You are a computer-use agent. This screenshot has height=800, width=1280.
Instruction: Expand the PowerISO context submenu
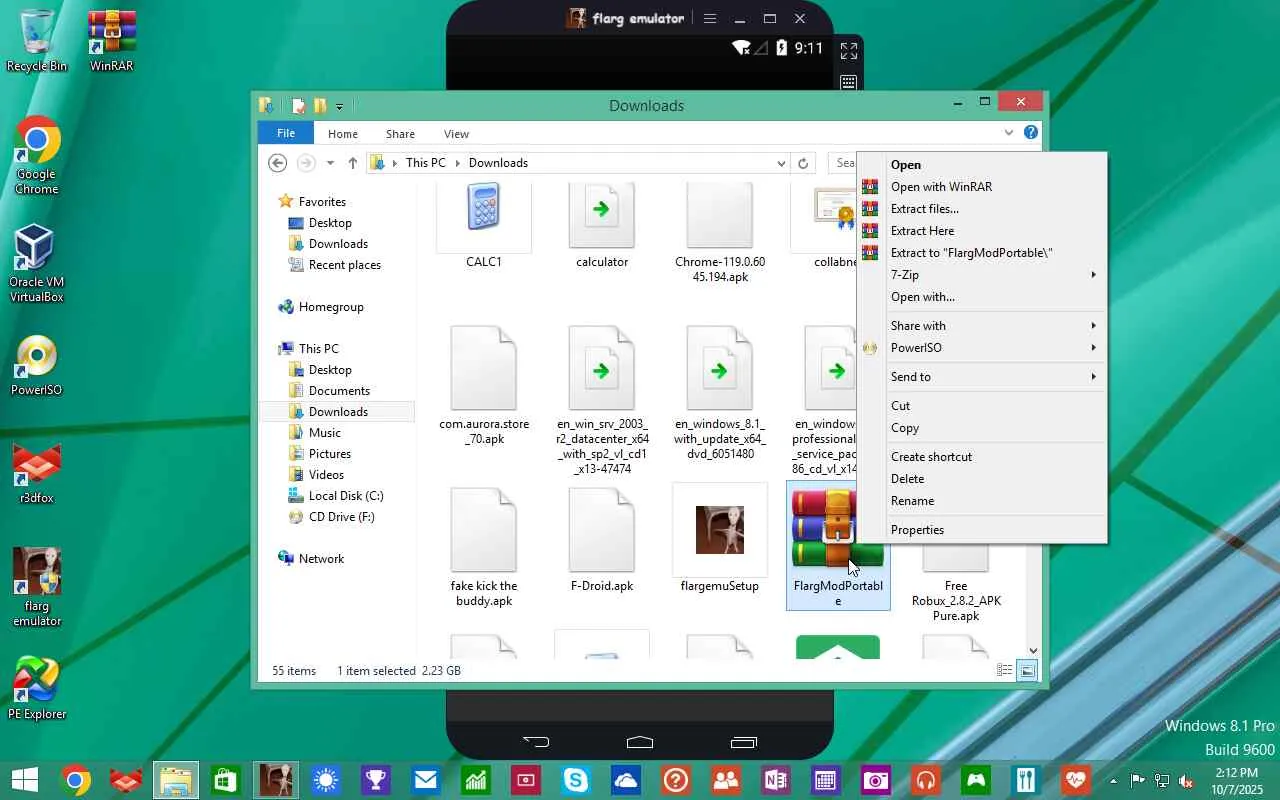click(983, 348)
